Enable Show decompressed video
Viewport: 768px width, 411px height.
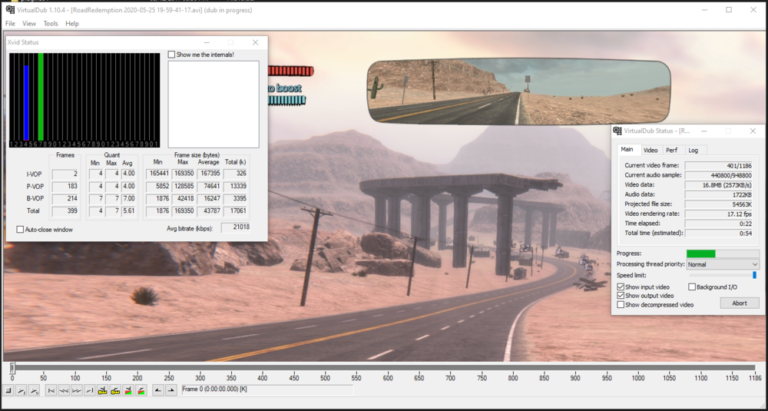click(x=621, y=305)
